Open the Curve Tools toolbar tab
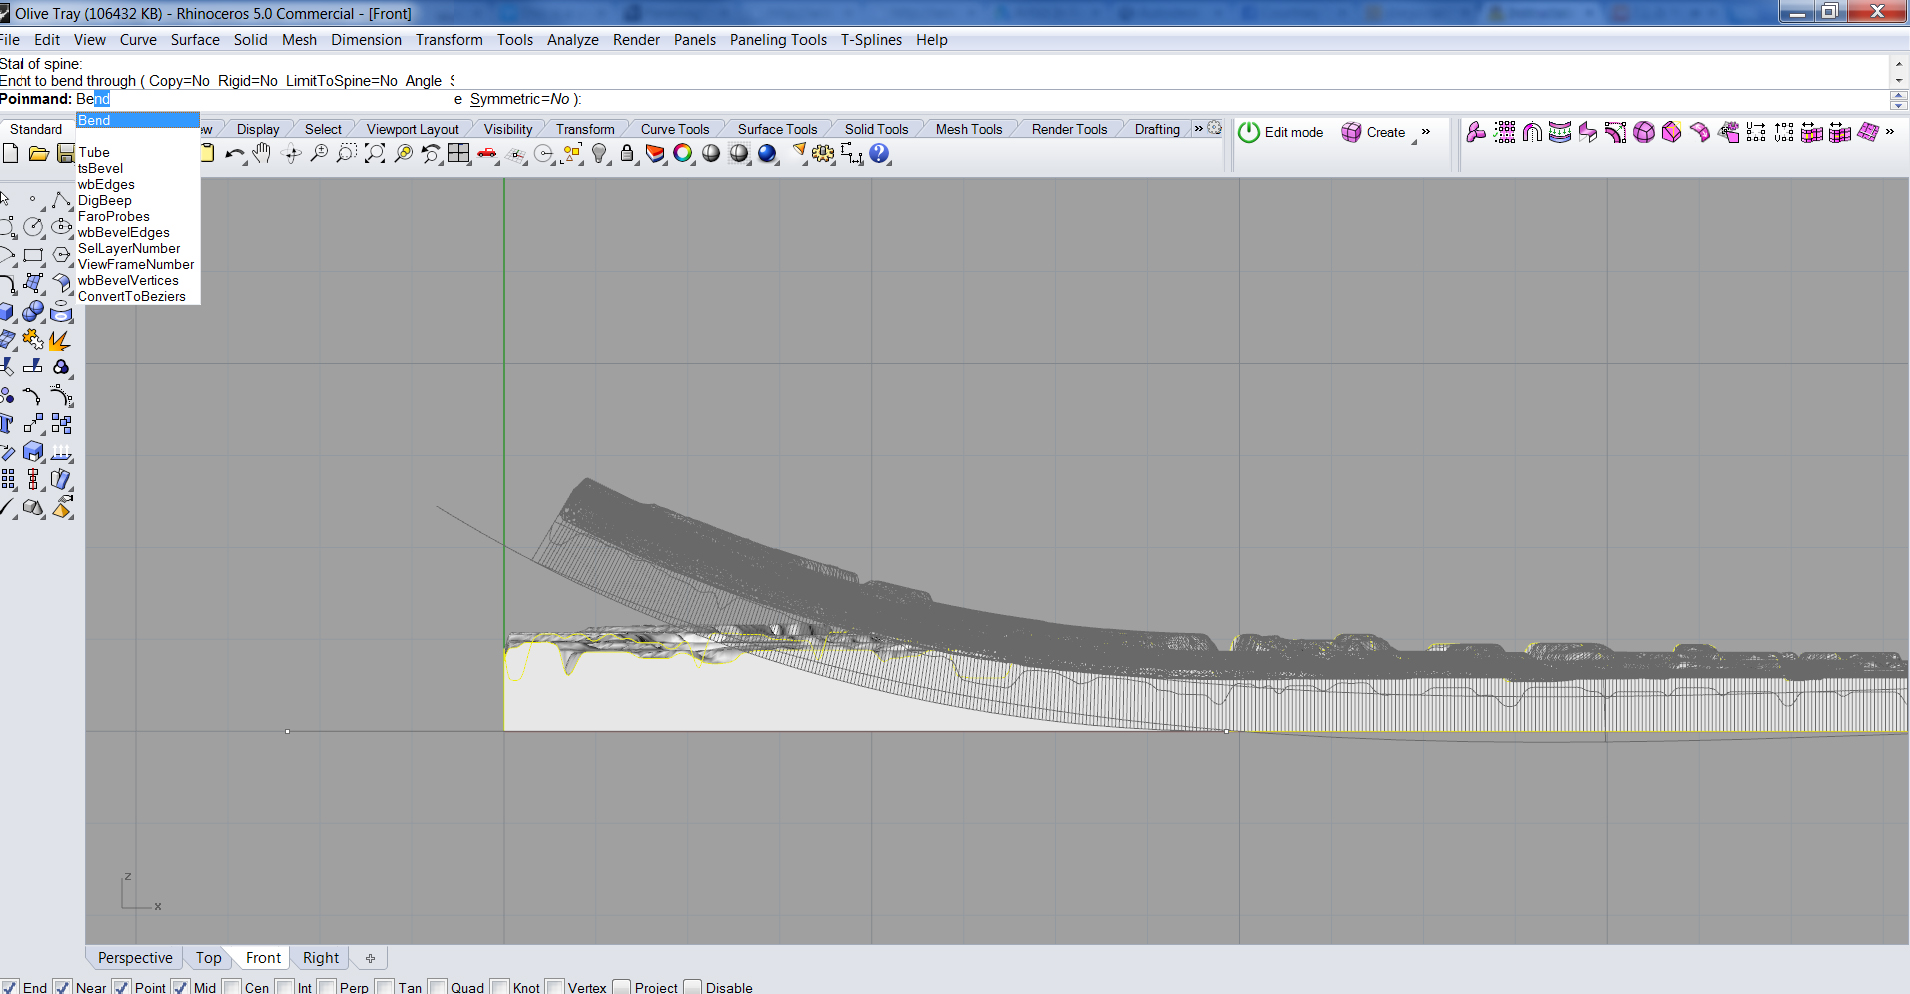Image resolution: width=1910 pixels, height=994 pixels. click(x=675, y=129)
